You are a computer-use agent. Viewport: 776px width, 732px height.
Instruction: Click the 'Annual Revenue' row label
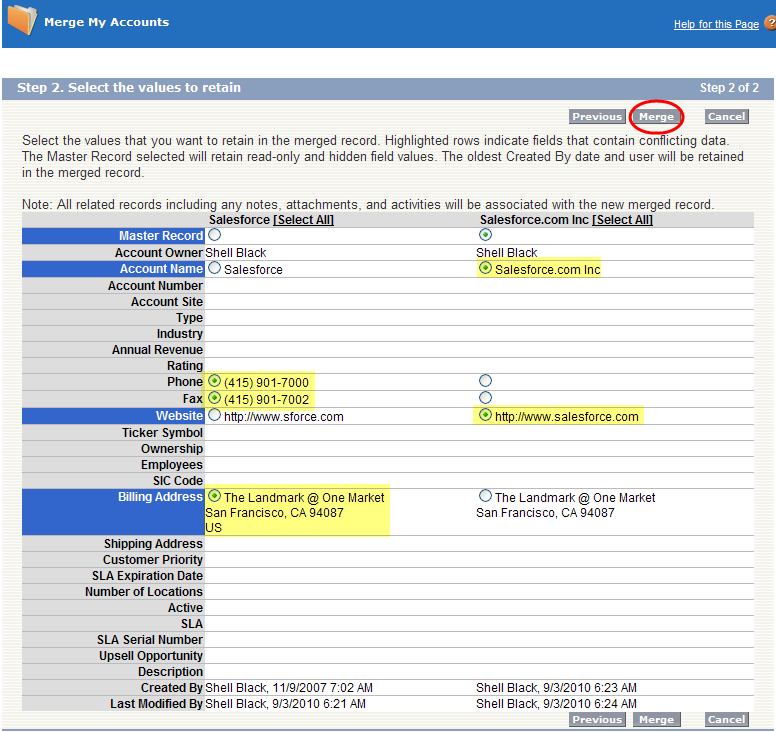point(157,350)
